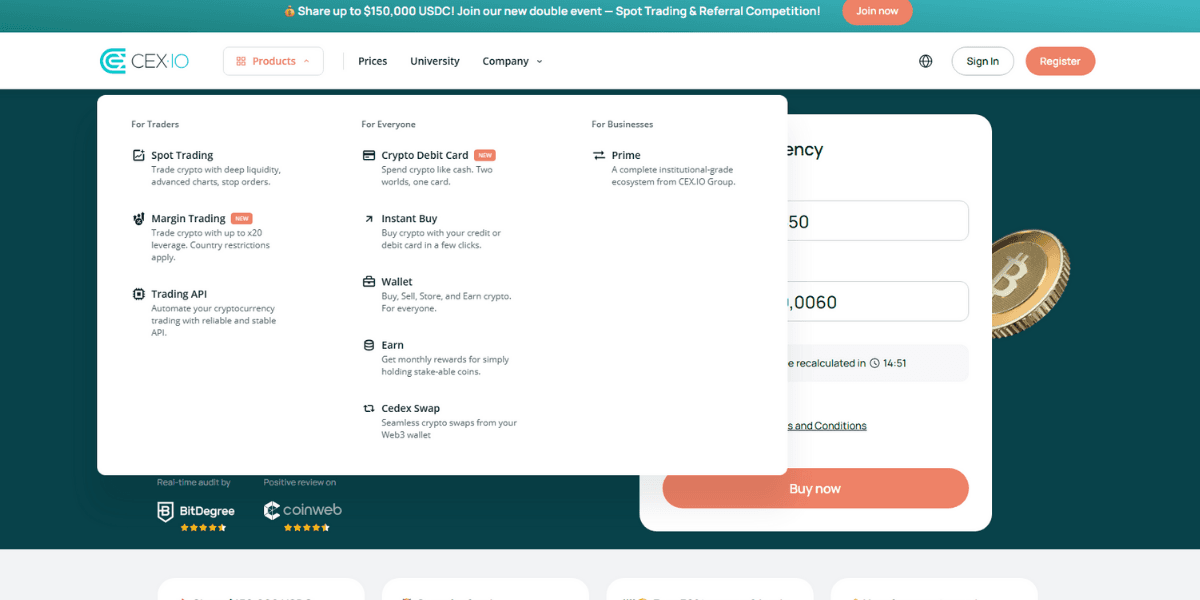The image size is (1200, 600).
Task: Collapse the Products dropdown menu
Action: pos(273,61)
